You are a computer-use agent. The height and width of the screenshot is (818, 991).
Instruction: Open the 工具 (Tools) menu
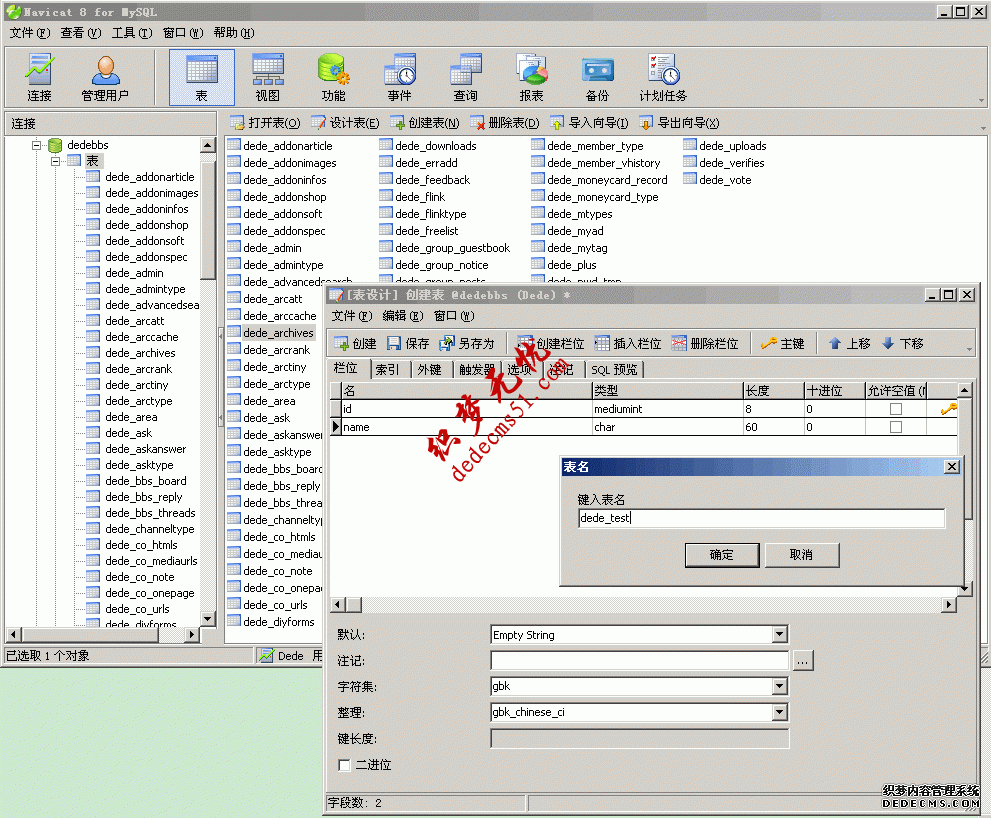click(131, 33)
